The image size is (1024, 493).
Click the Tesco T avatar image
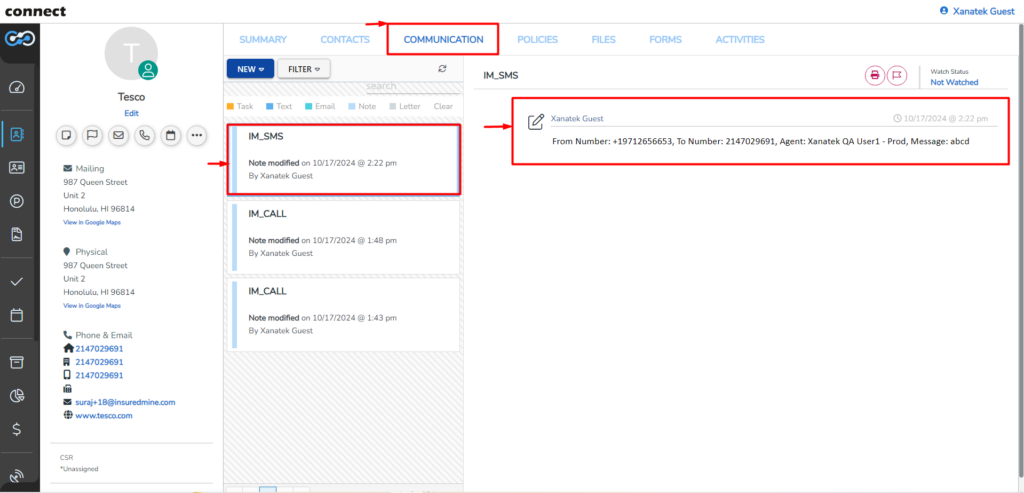pyautogui.click(x=131, y=54)
